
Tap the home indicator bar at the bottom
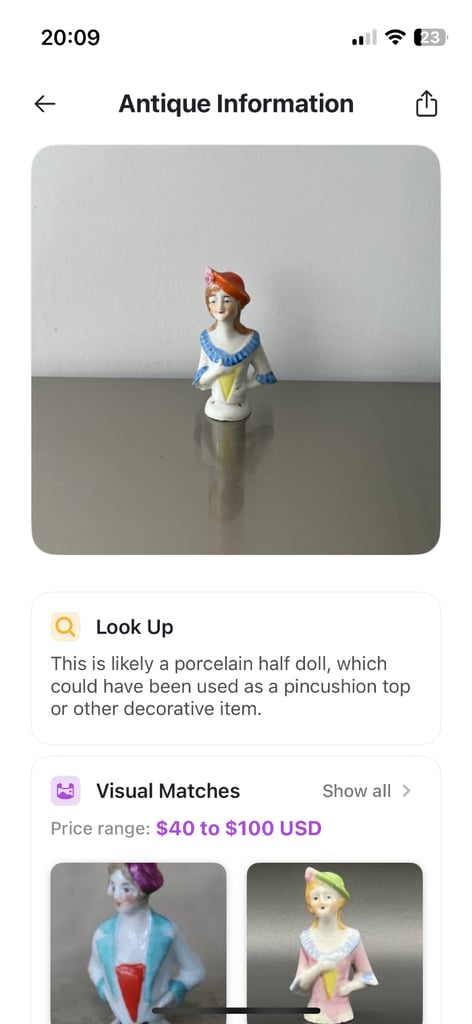point(236,1010)
